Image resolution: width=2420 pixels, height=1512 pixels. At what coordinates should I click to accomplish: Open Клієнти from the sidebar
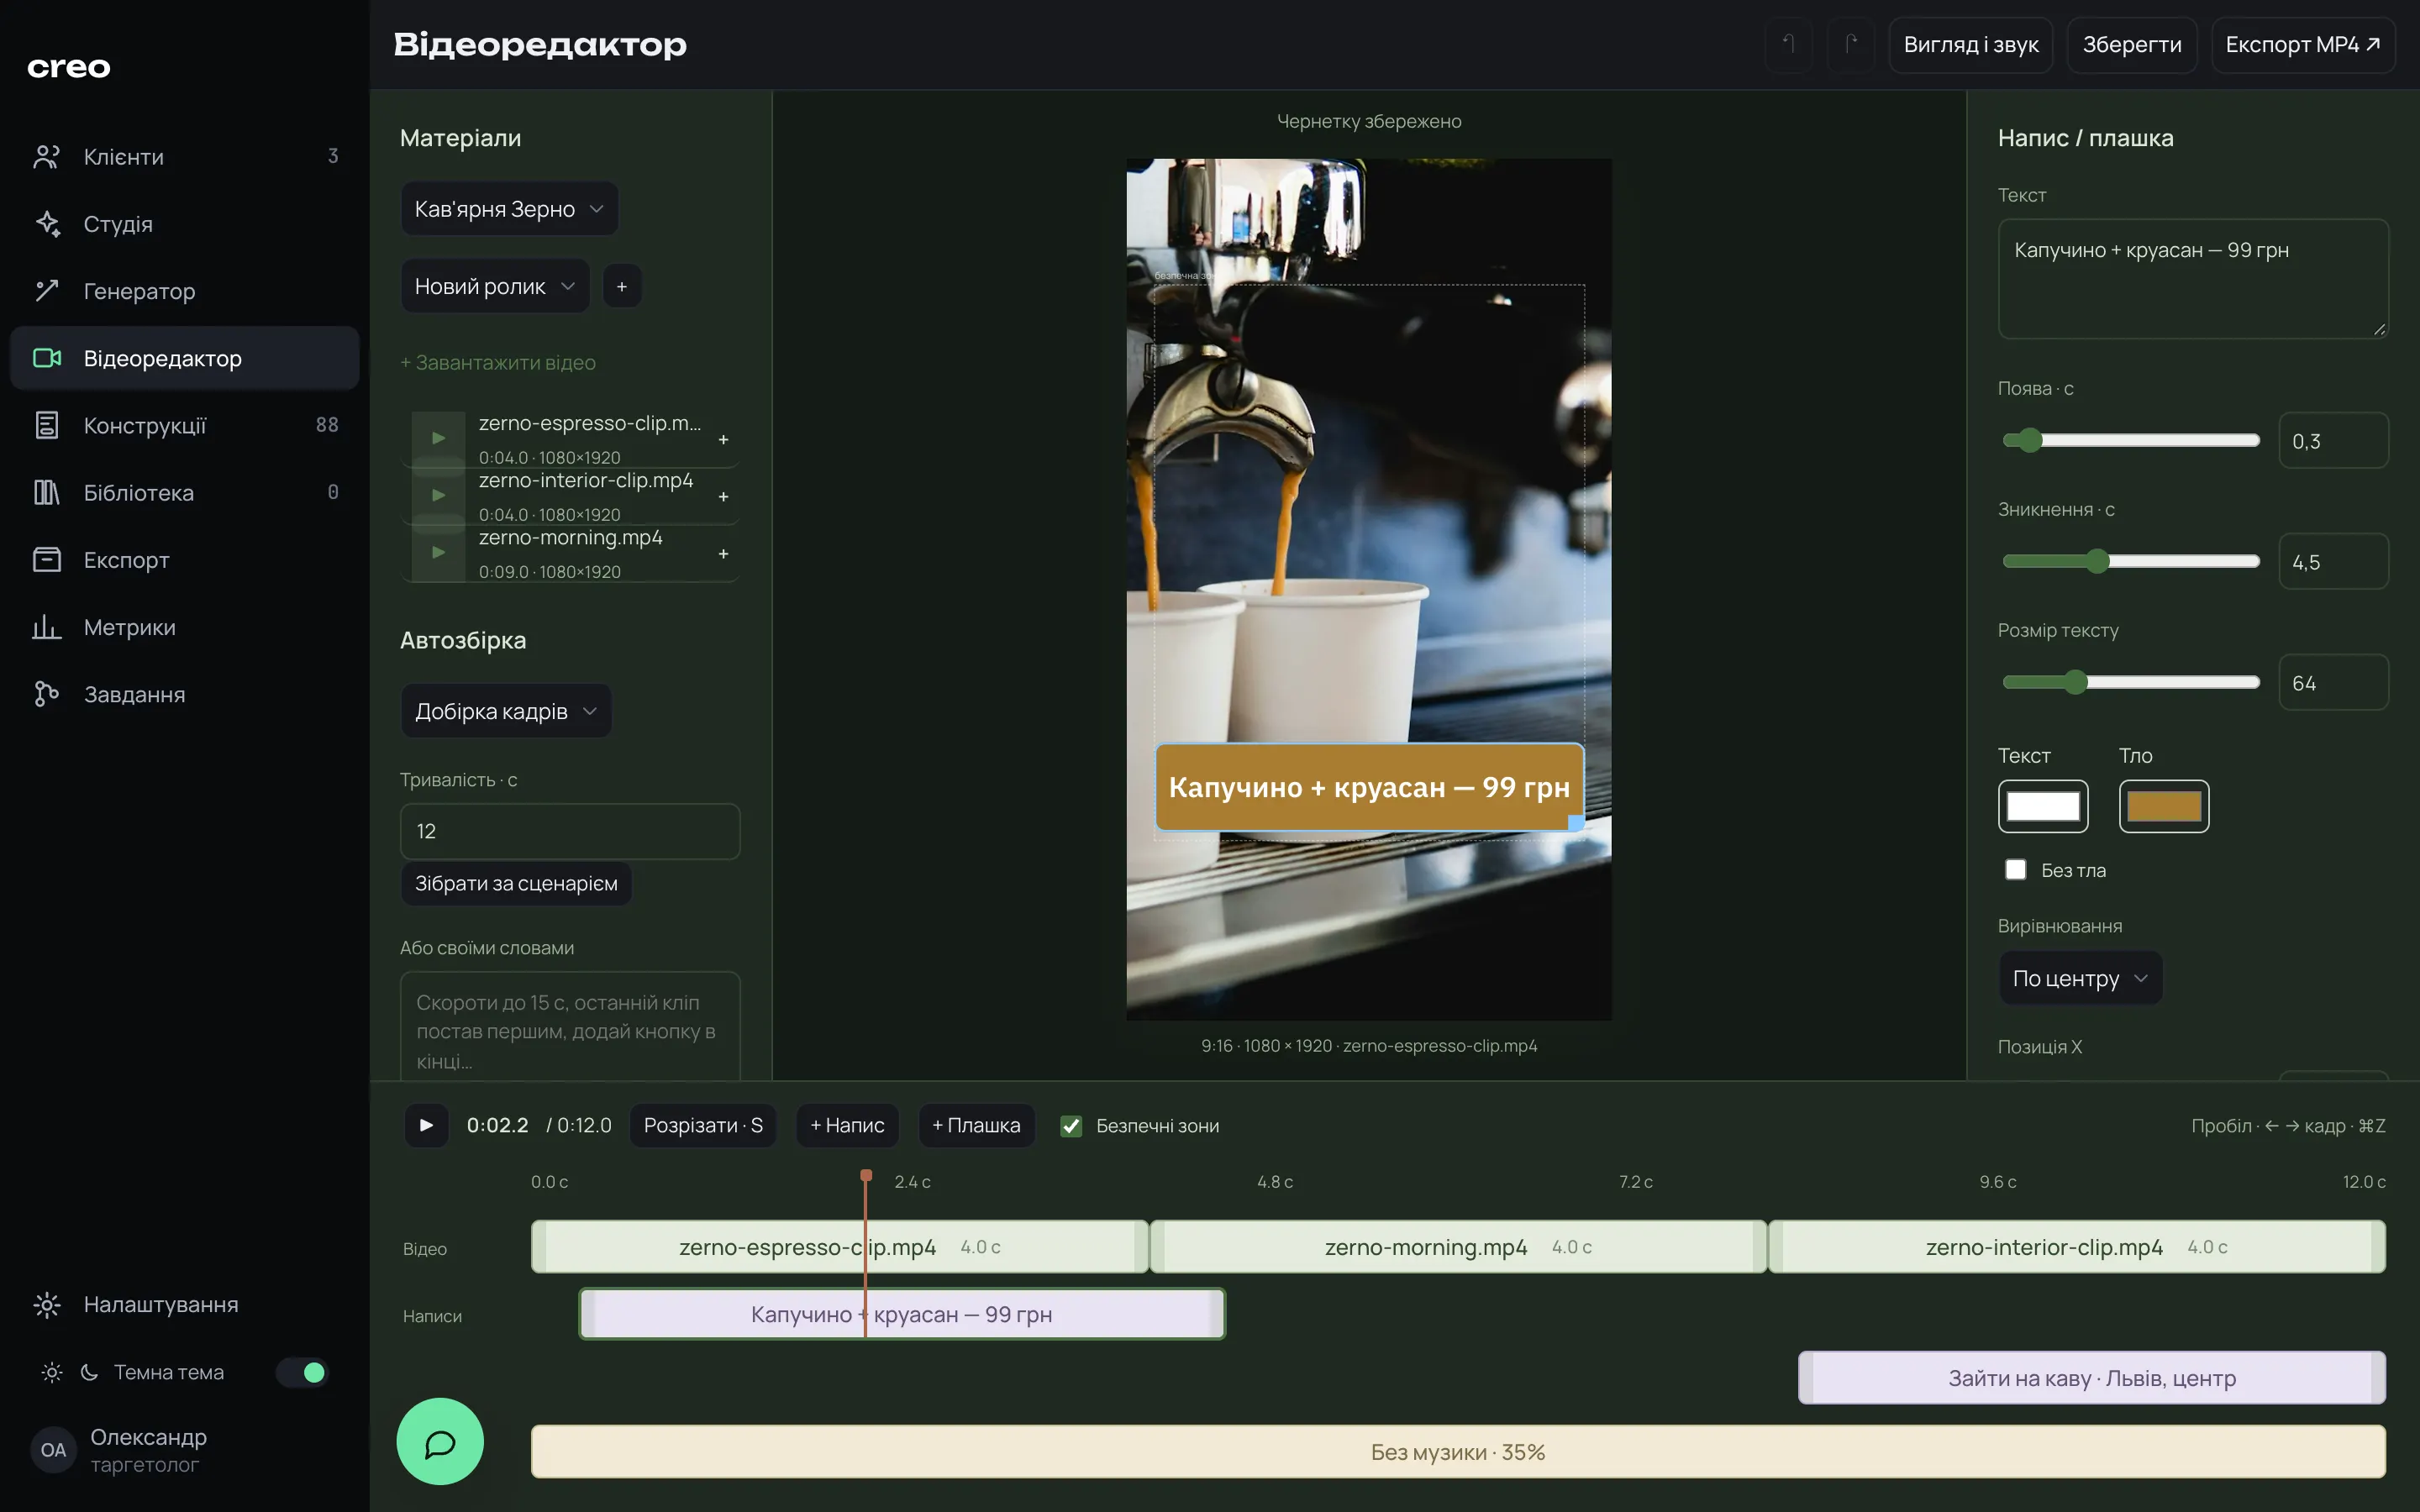(185, 157)
